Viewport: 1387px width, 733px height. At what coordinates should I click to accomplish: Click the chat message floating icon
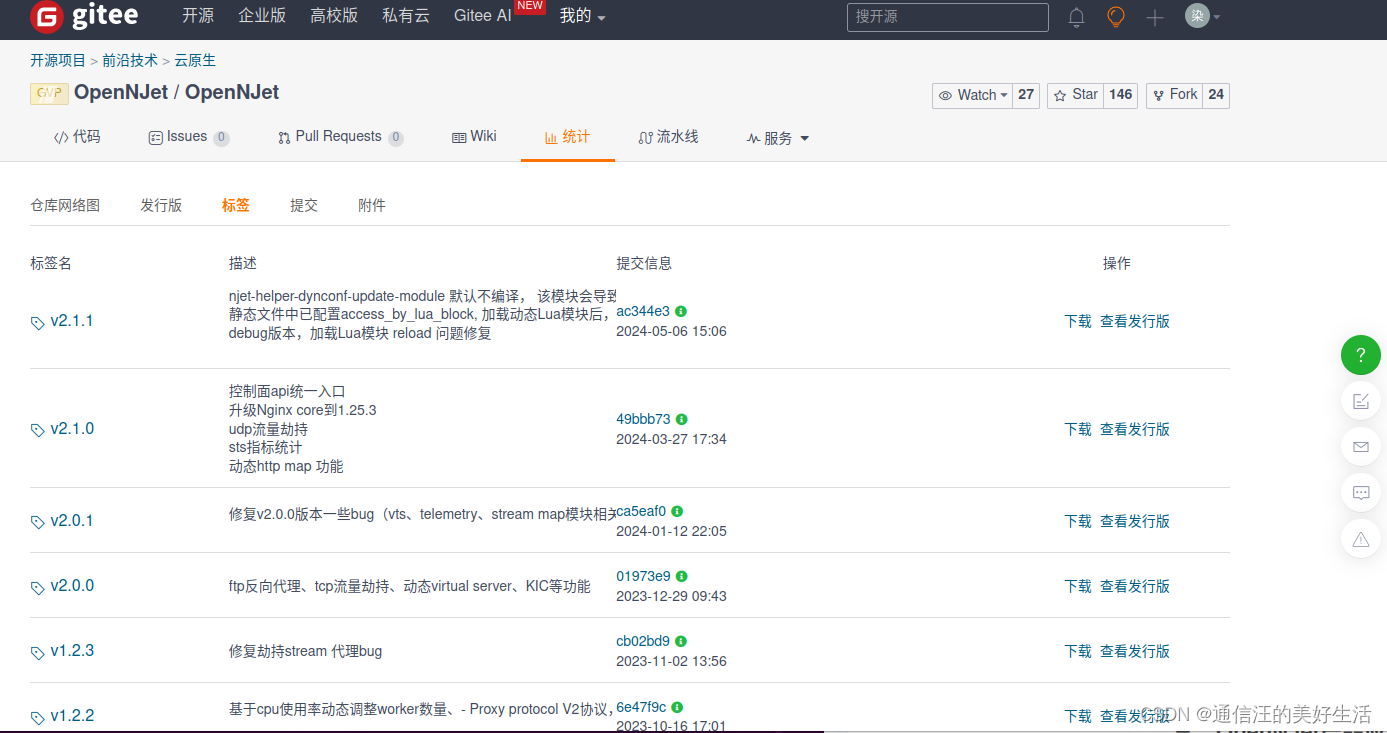[x=1360, y=493]
